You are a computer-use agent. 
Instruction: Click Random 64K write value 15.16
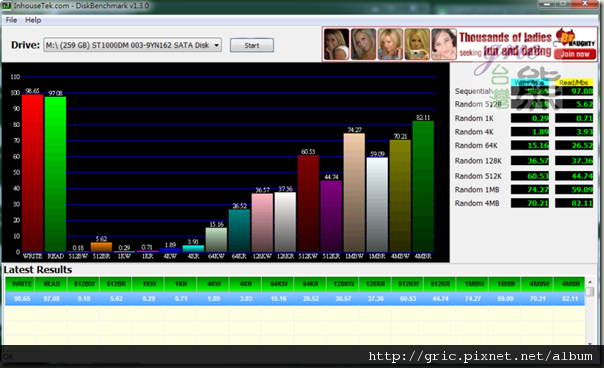click(x=530, y=145)
